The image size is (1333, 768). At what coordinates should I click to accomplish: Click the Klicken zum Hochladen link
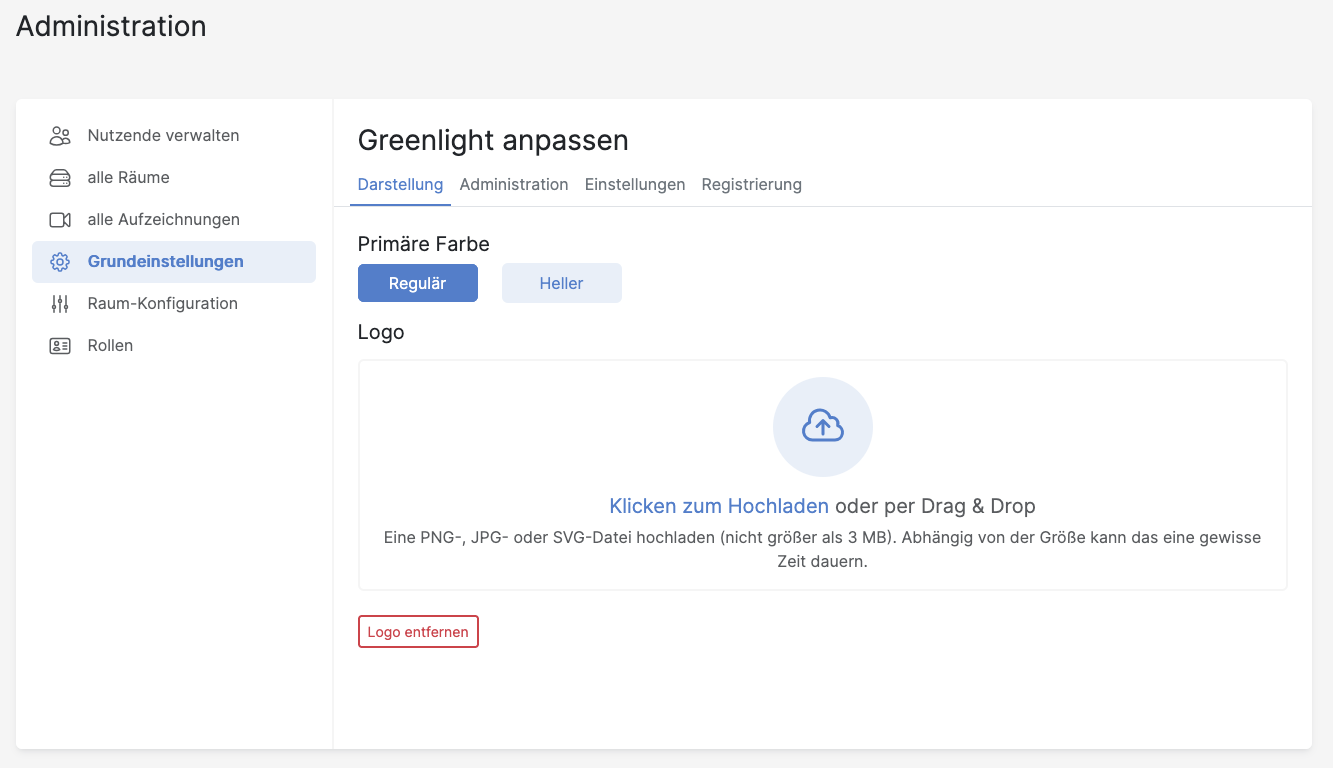click(719, 506)
